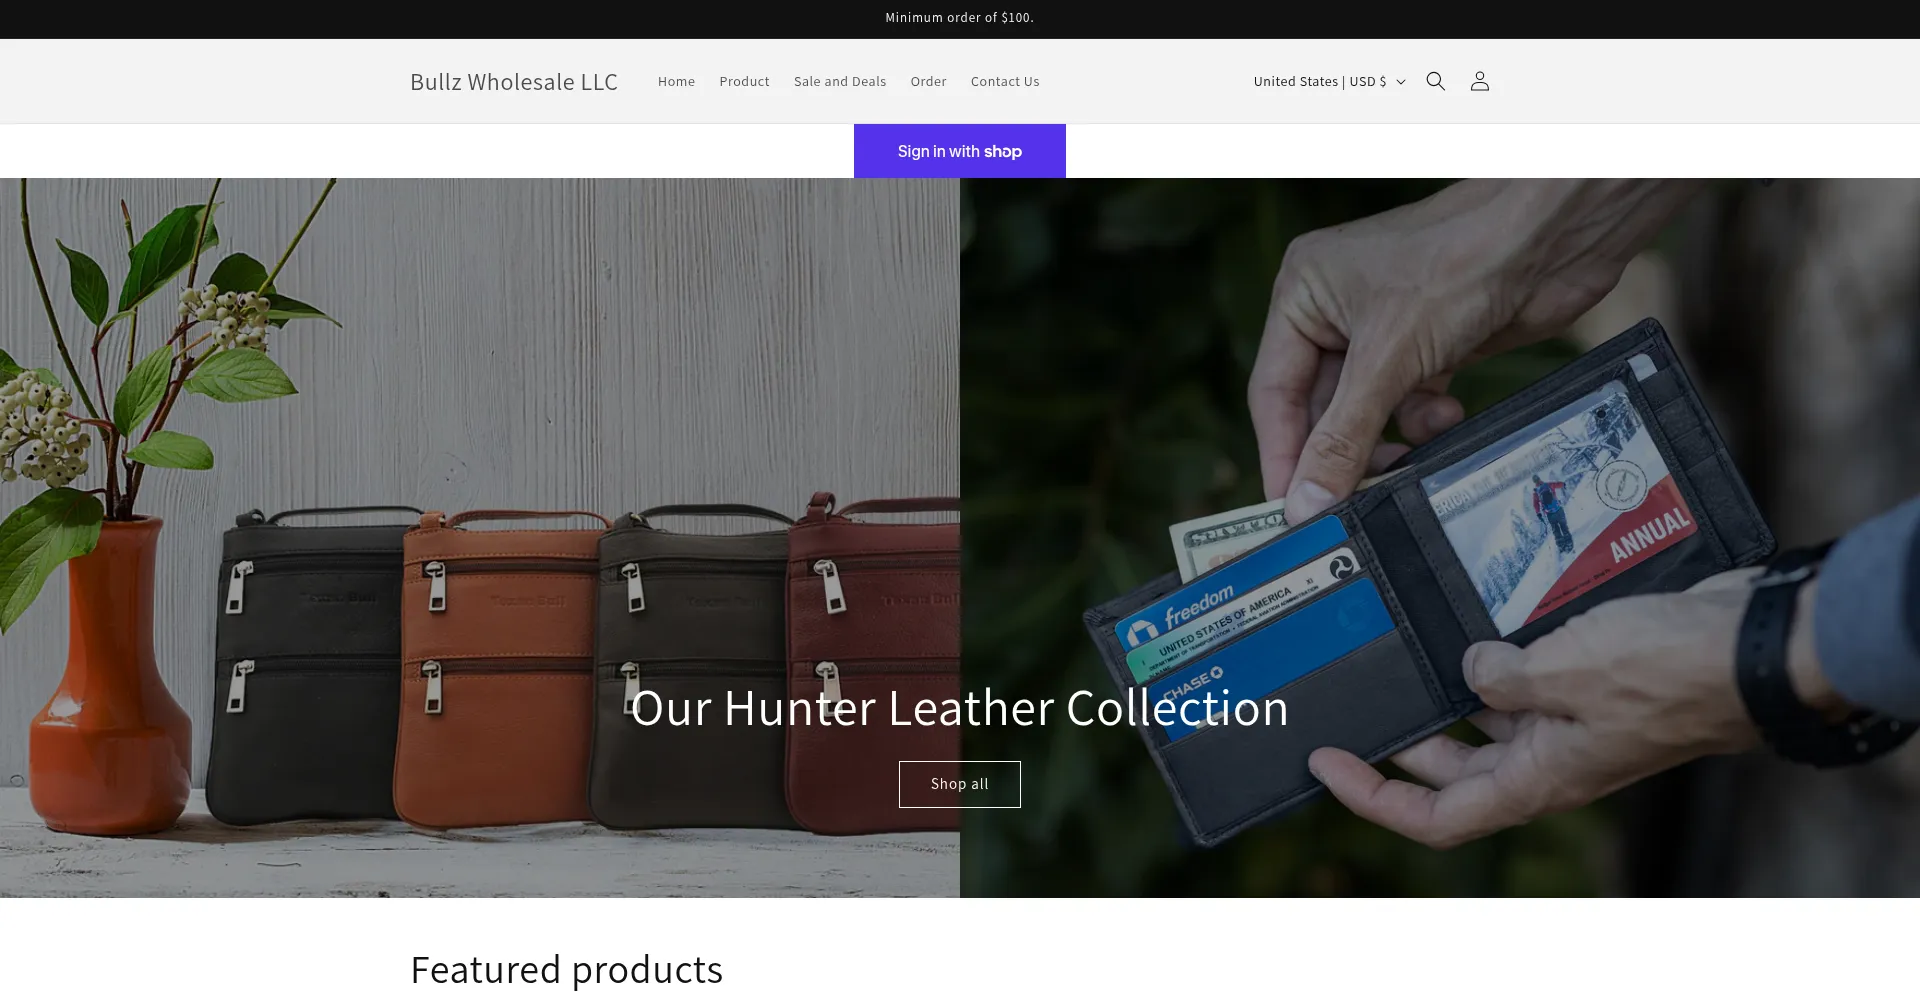Click the Our Hunter Leather Collection heading

click(959, 708)
